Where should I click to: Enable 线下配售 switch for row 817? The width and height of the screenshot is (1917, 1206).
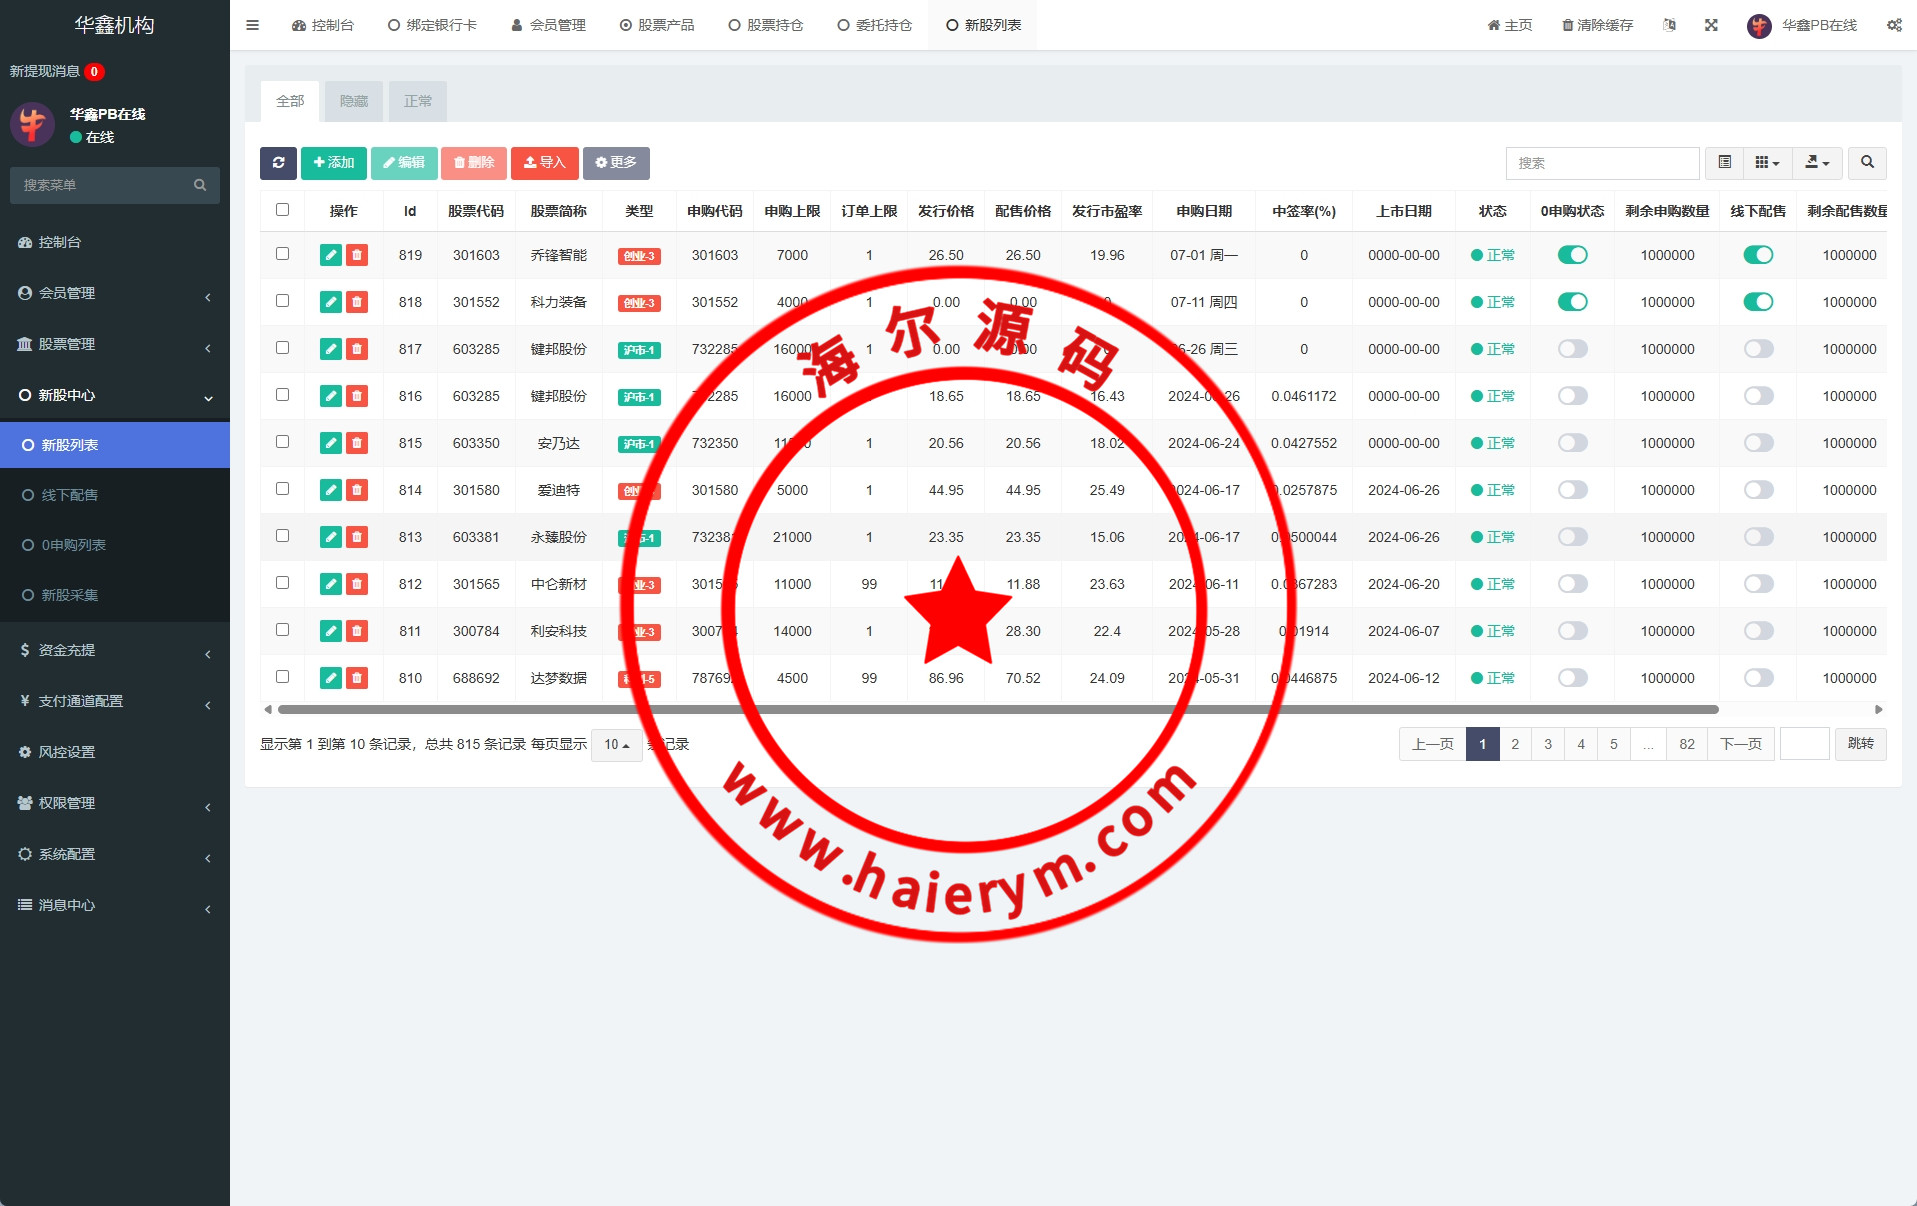[1757, 349]
